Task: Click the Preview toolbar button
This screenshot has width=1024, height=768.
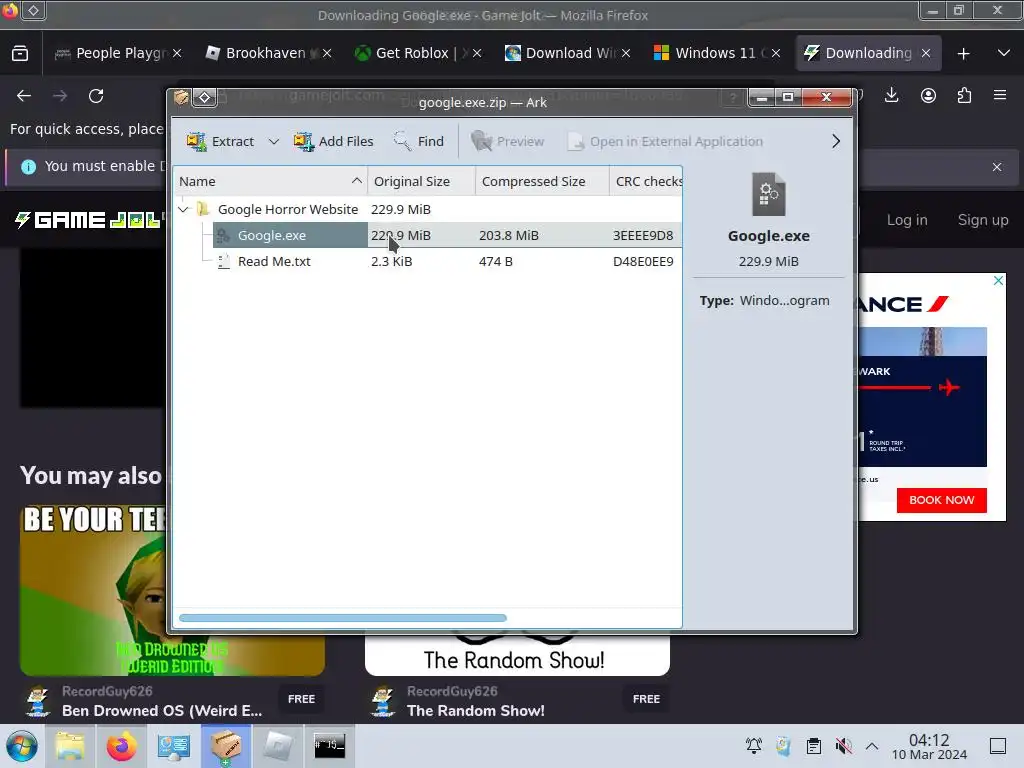Action: coord(507,141)
